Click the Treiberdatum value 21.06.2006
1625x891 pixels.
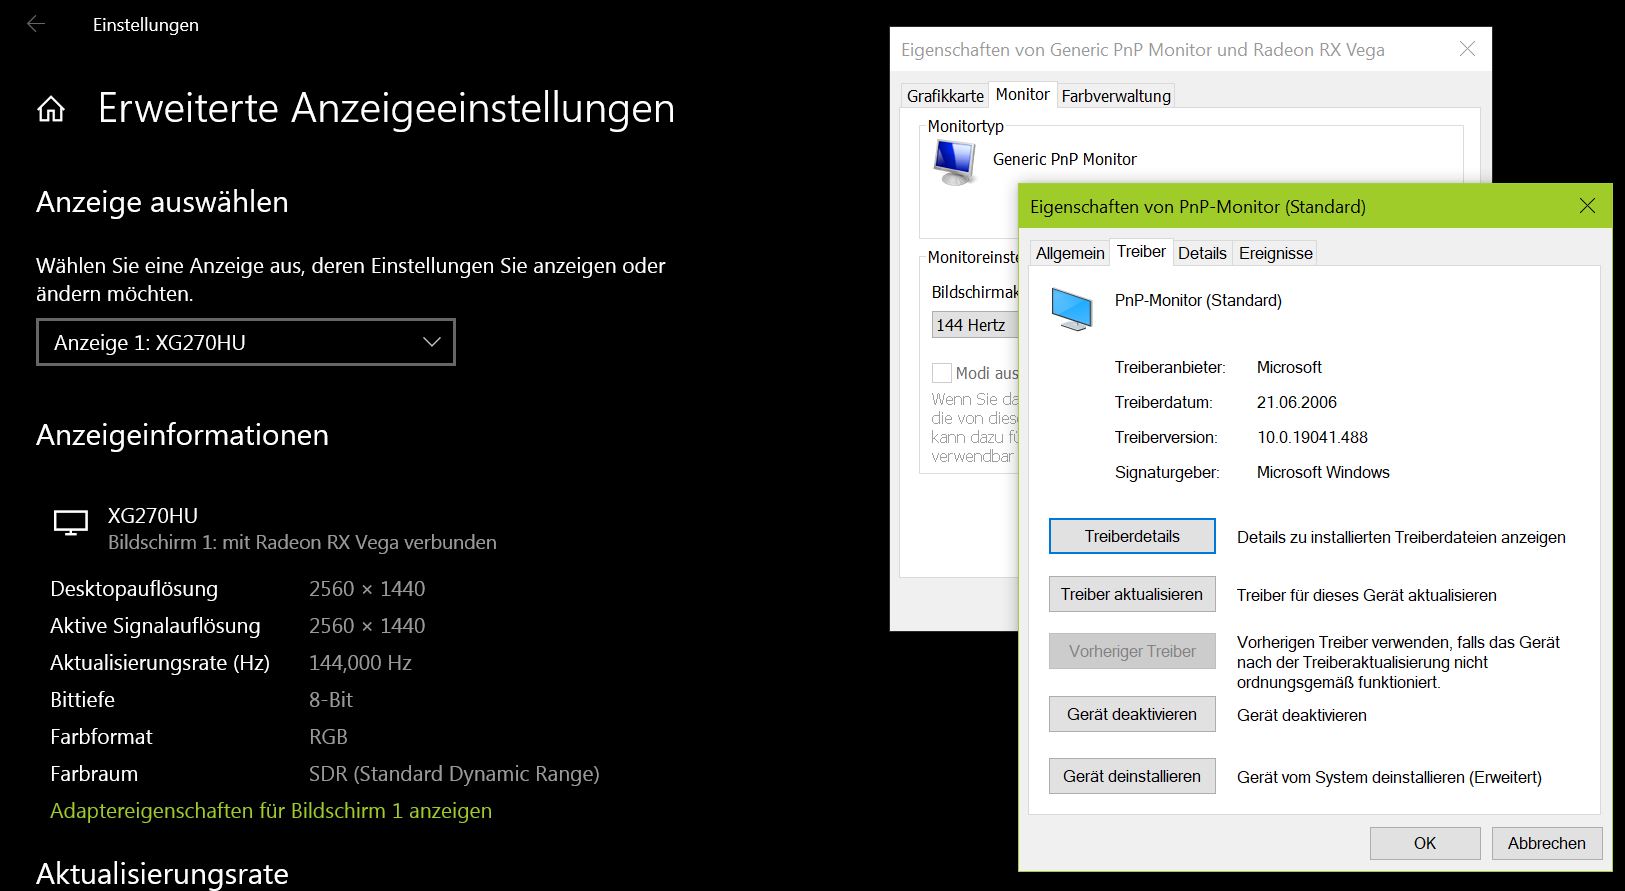(x=1297, y=402)
